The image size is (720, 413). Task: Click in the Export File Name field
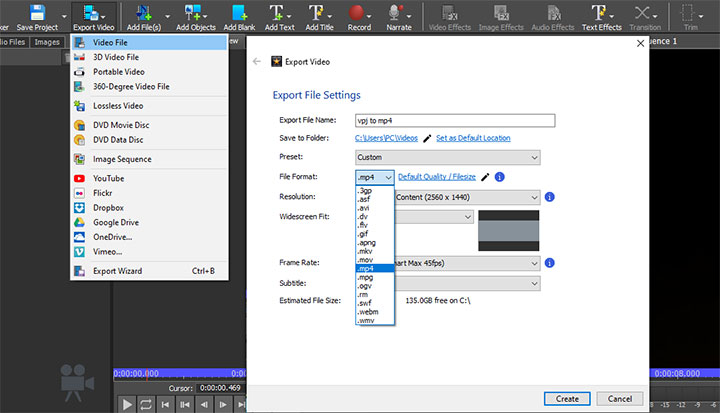point(455,120)
